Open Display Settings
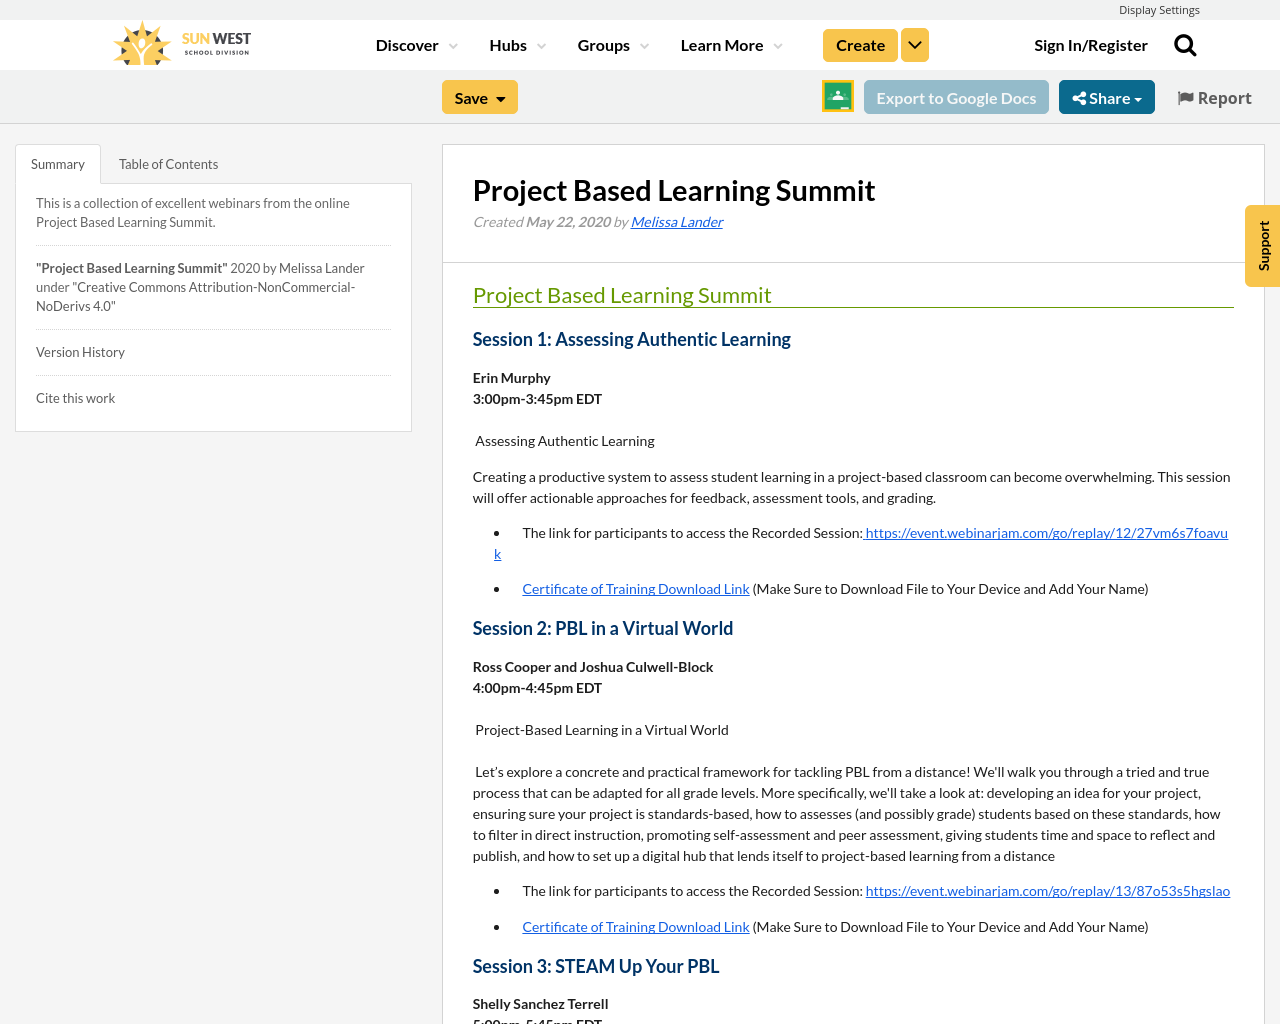Image resolution: width=1280 pixels, height=1024 pixels. click(x=1159, y=8)
